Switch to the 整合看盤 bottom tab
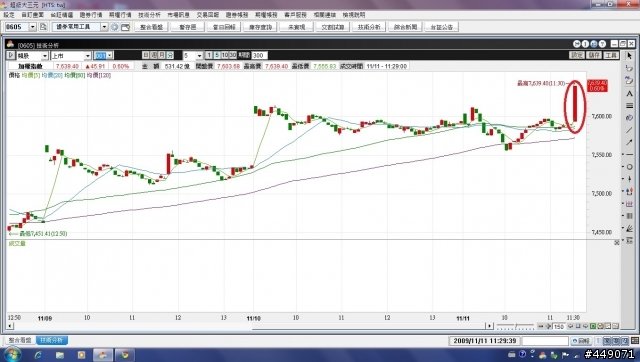 pos(20,340)
